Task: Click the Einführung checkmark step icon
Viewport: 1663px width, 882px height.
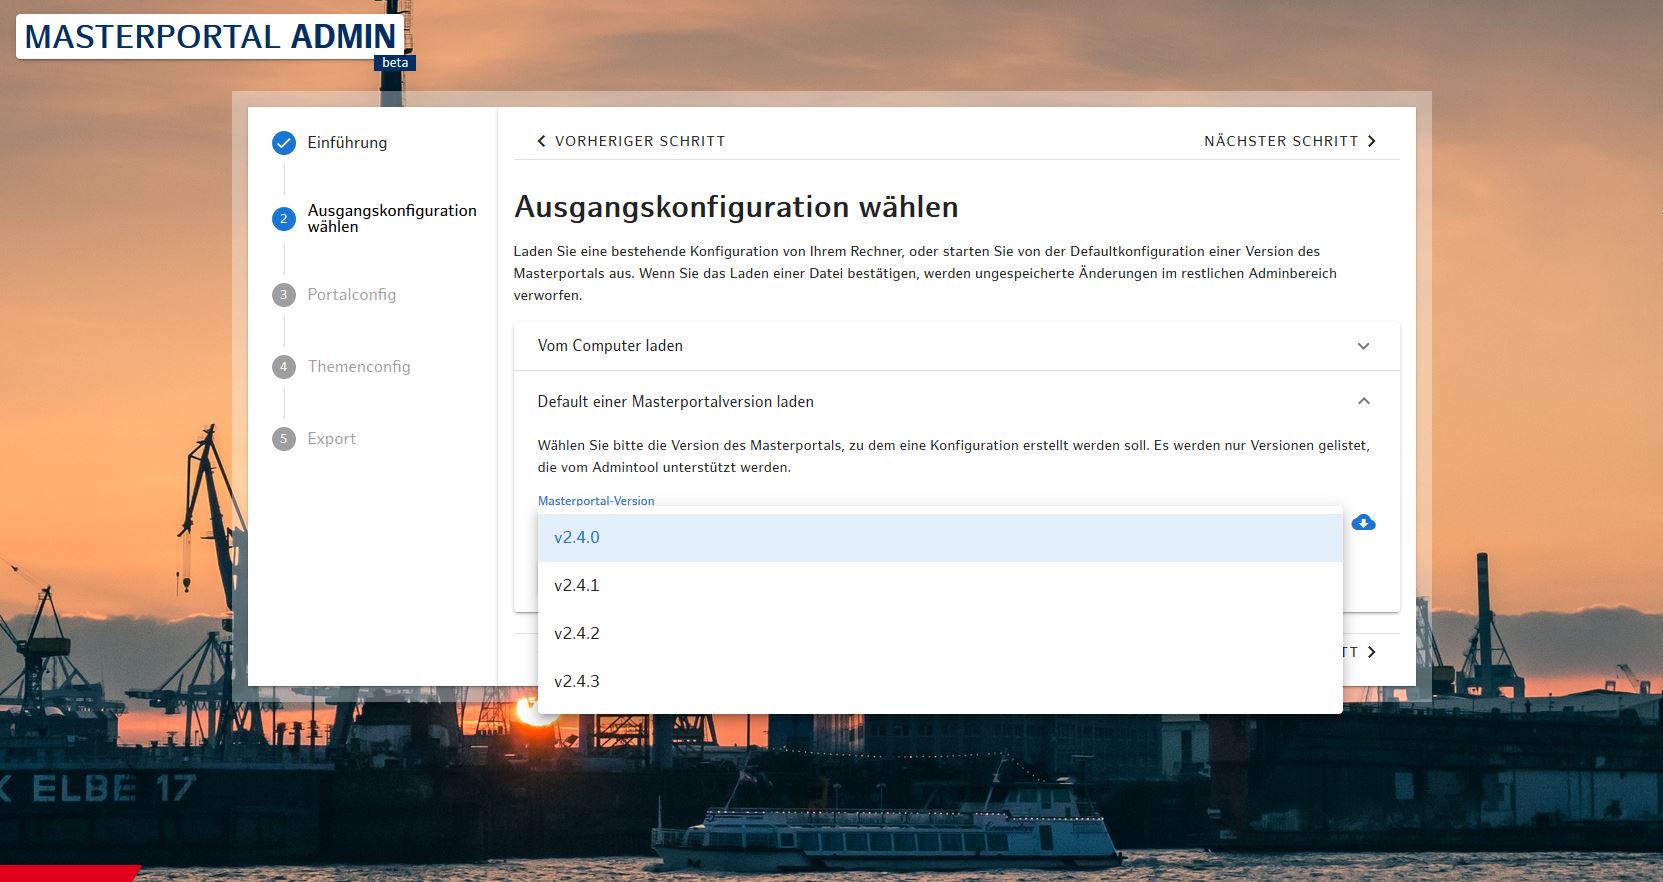Action: pyautogui.click(x=284, y=143)
